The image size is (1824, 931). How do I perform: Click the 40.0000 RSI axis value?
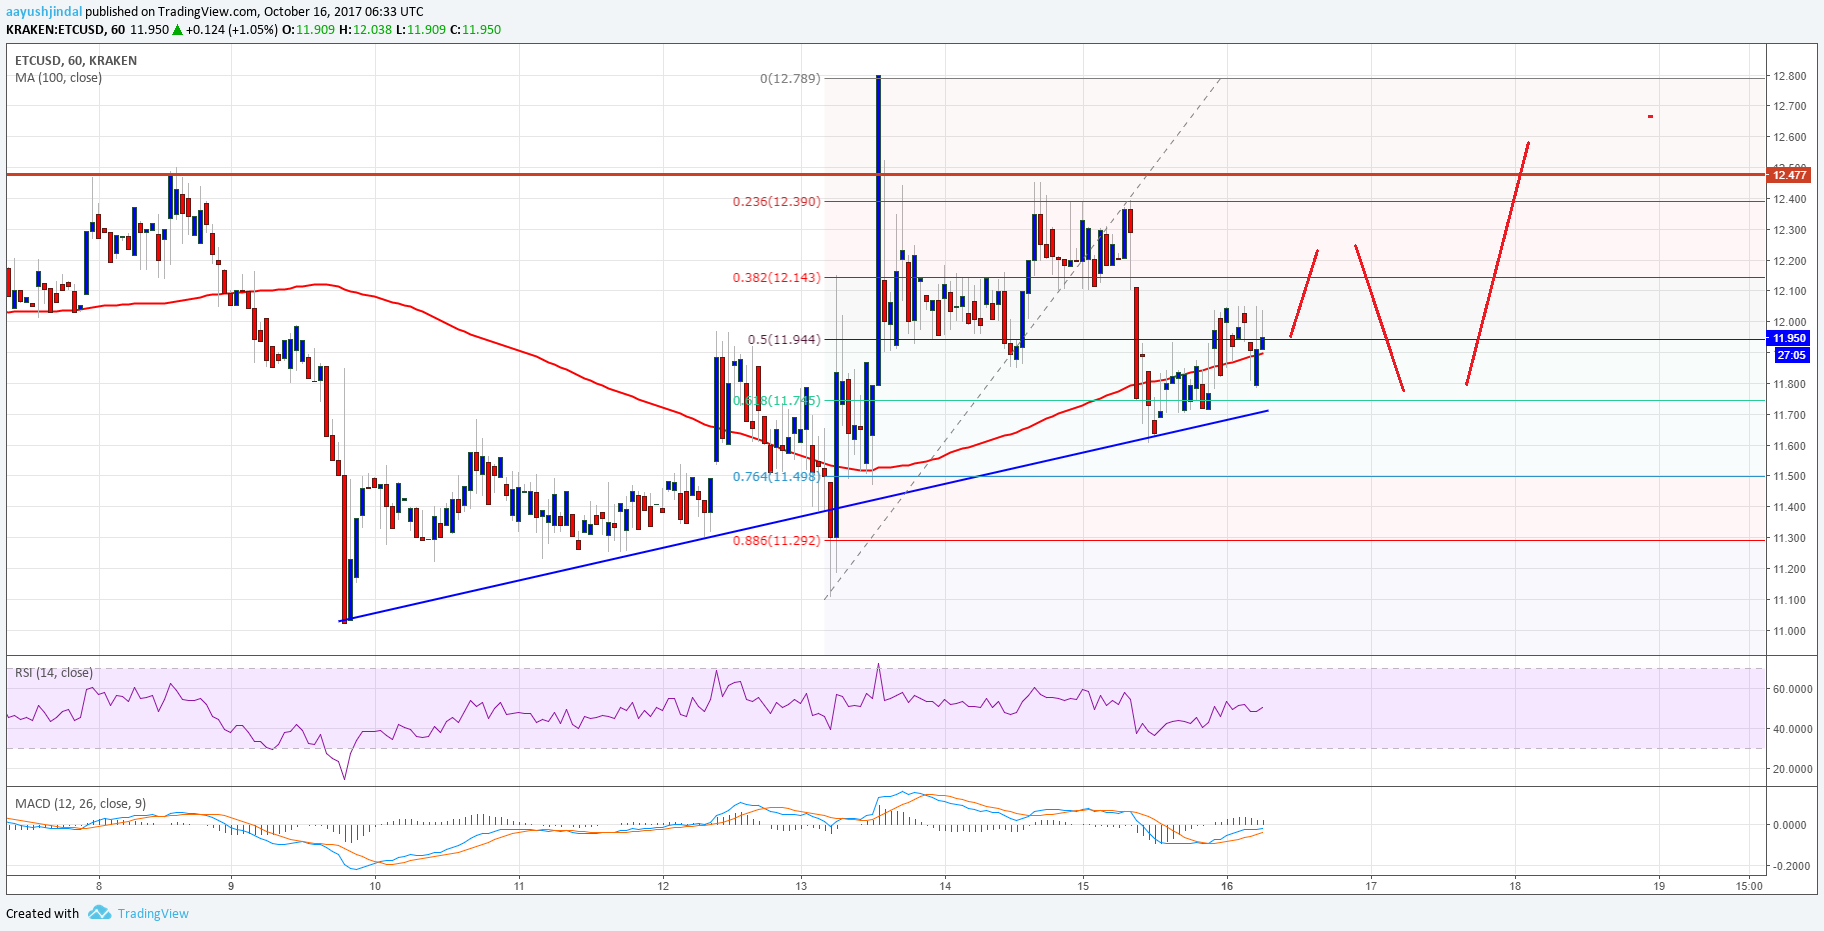[x=1792, y=729]
